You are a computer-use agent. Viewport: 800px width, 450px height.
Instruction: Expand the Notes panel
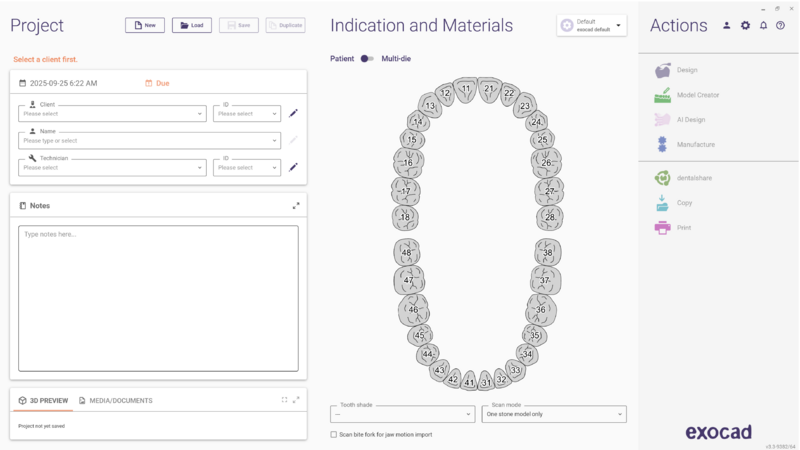[296, 206]
